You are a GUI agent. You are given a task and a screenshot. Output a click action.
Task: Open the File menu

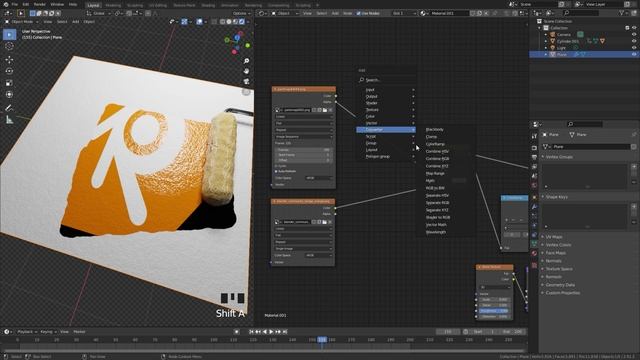click(x=15, y=4)
